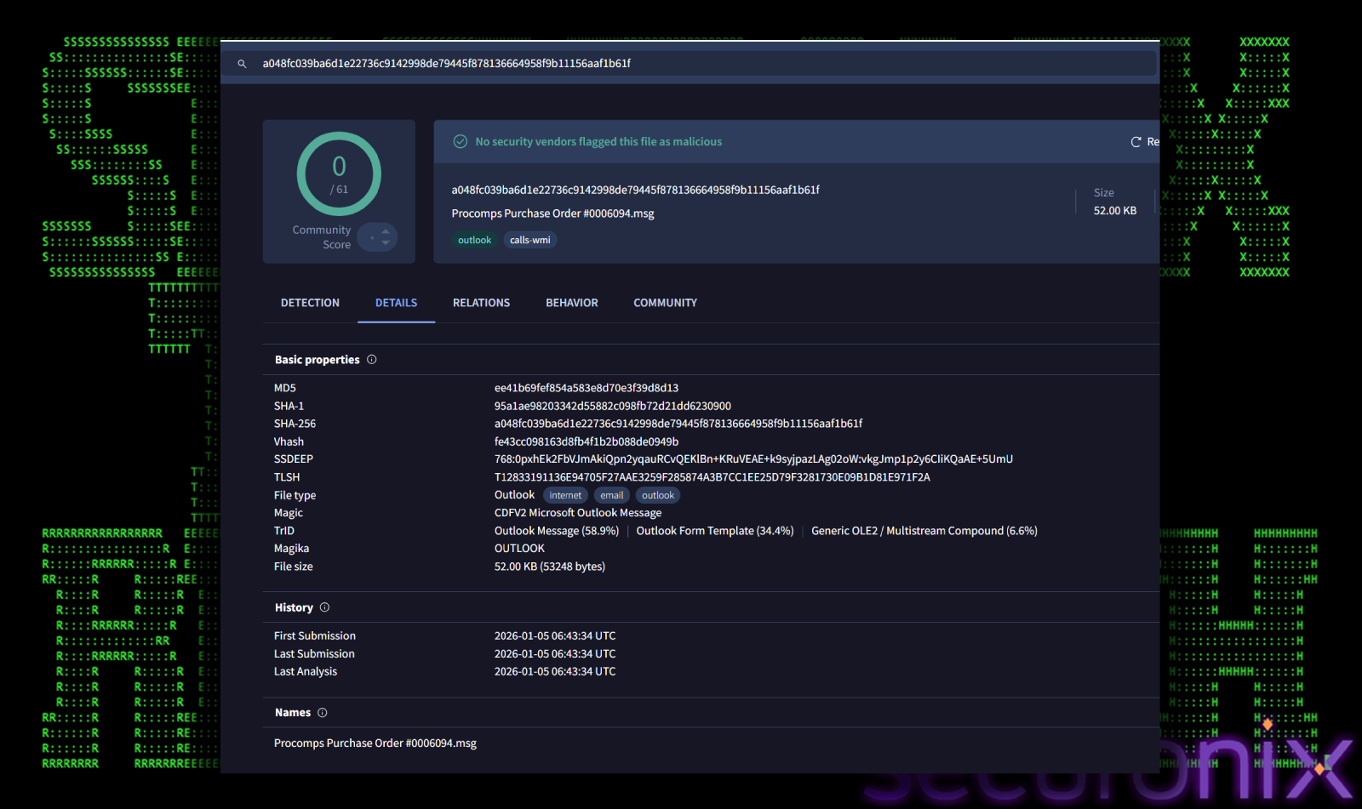Click the 0/61 detection score circle
This screenshot has width=1362, height=809.
click(x=339, y=173)
